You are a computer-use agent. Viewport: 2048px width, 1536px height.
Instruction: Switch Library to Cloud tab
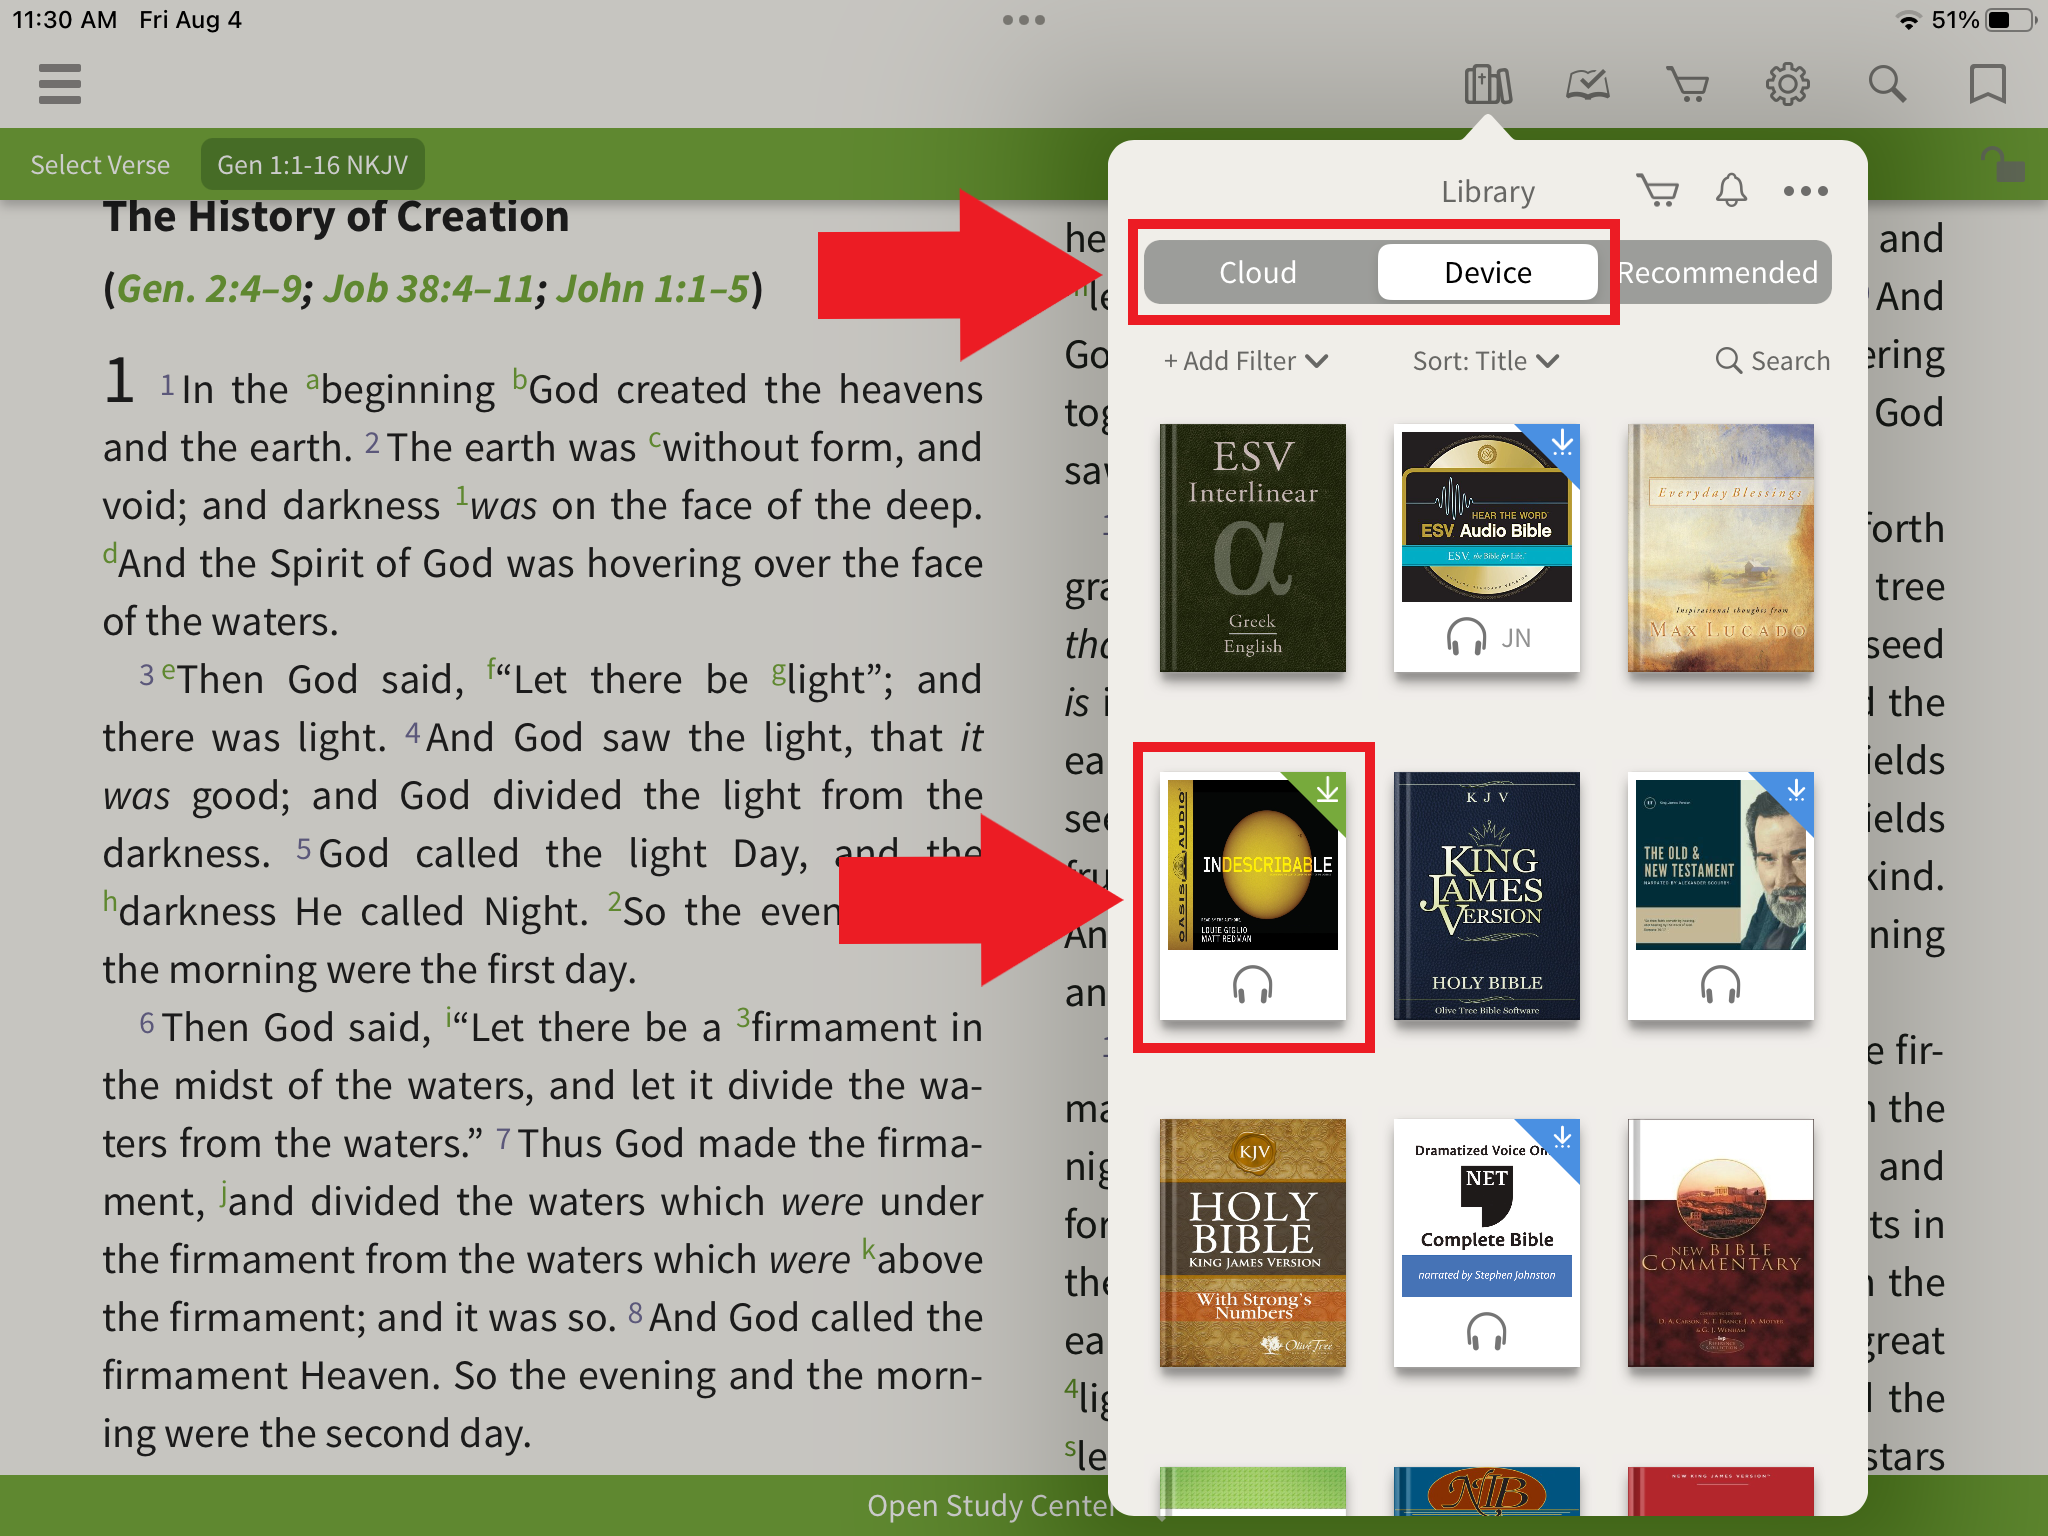click(1258, 272)
